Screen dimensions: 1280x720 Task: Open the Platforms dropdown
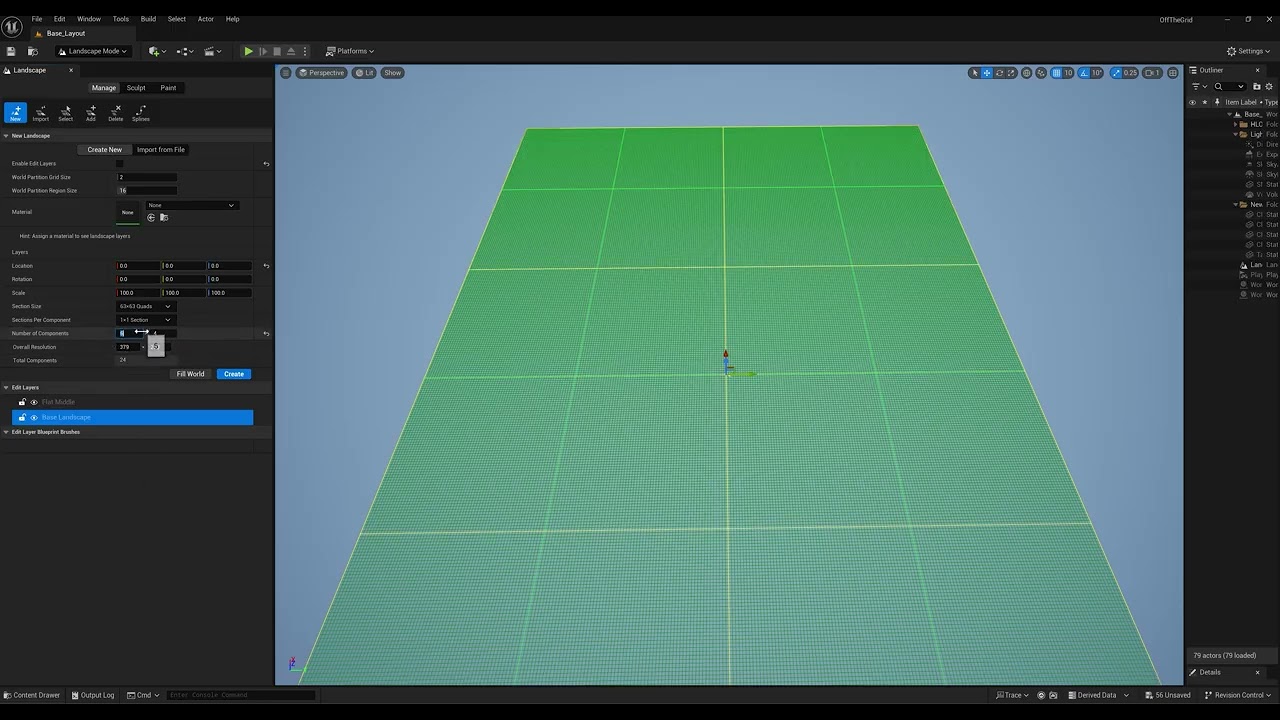click(x=350, y=51)
